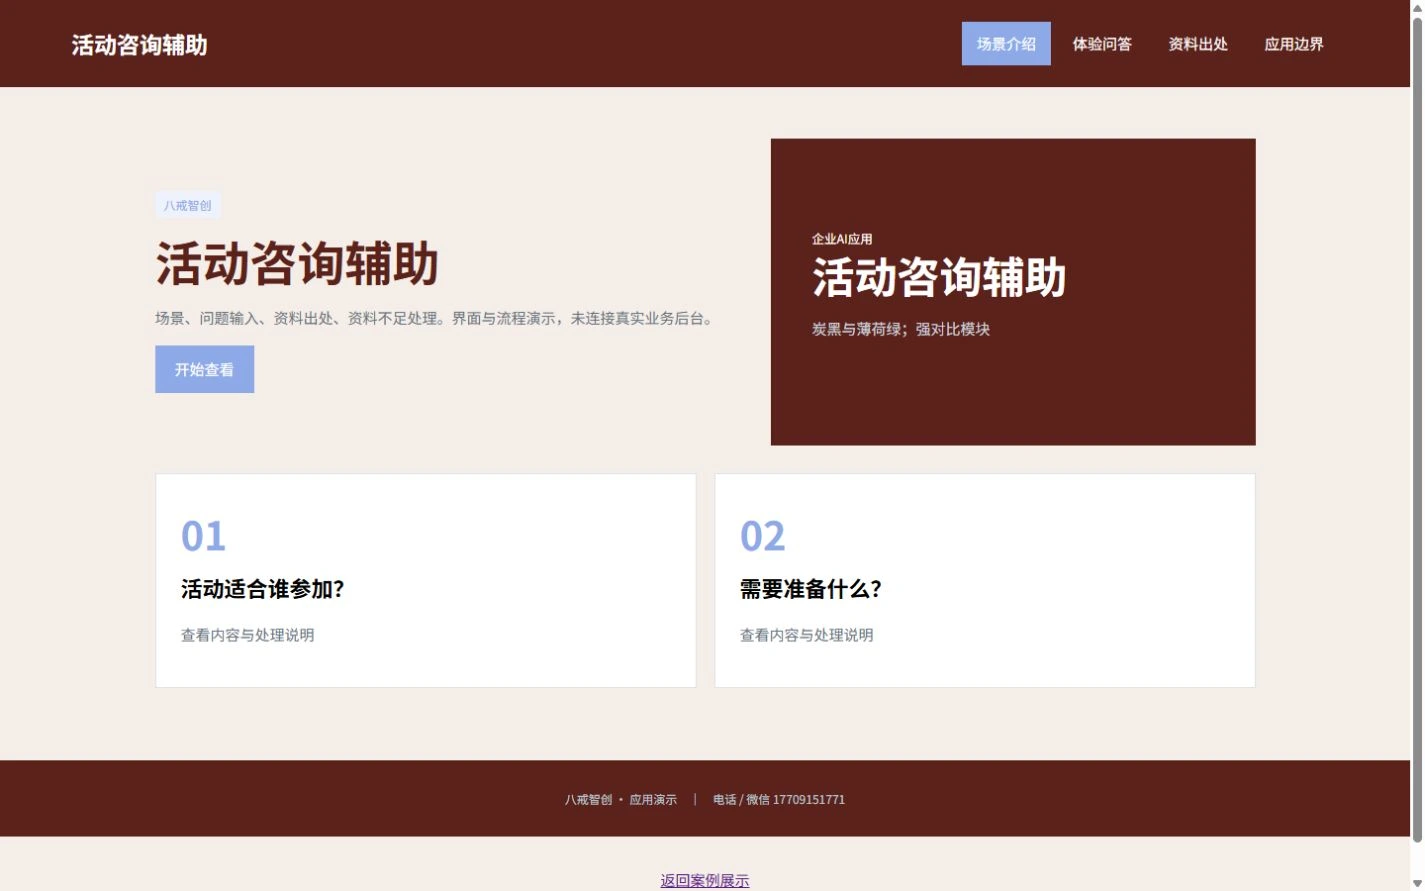
Task: Click the large 活动咨询辅助 main heading
Action: pos(297,264)
